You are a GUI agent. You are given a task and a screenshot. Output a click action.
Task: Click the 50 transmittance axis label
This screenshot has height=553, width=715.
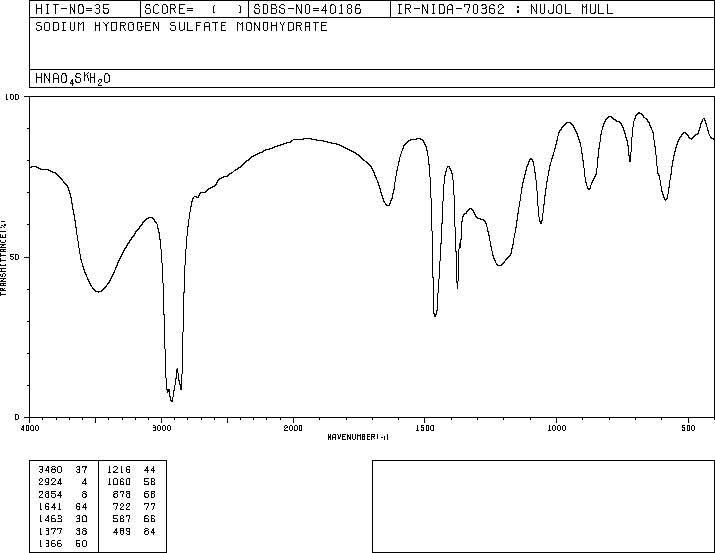pyautogui.click(x=15, y=257)
